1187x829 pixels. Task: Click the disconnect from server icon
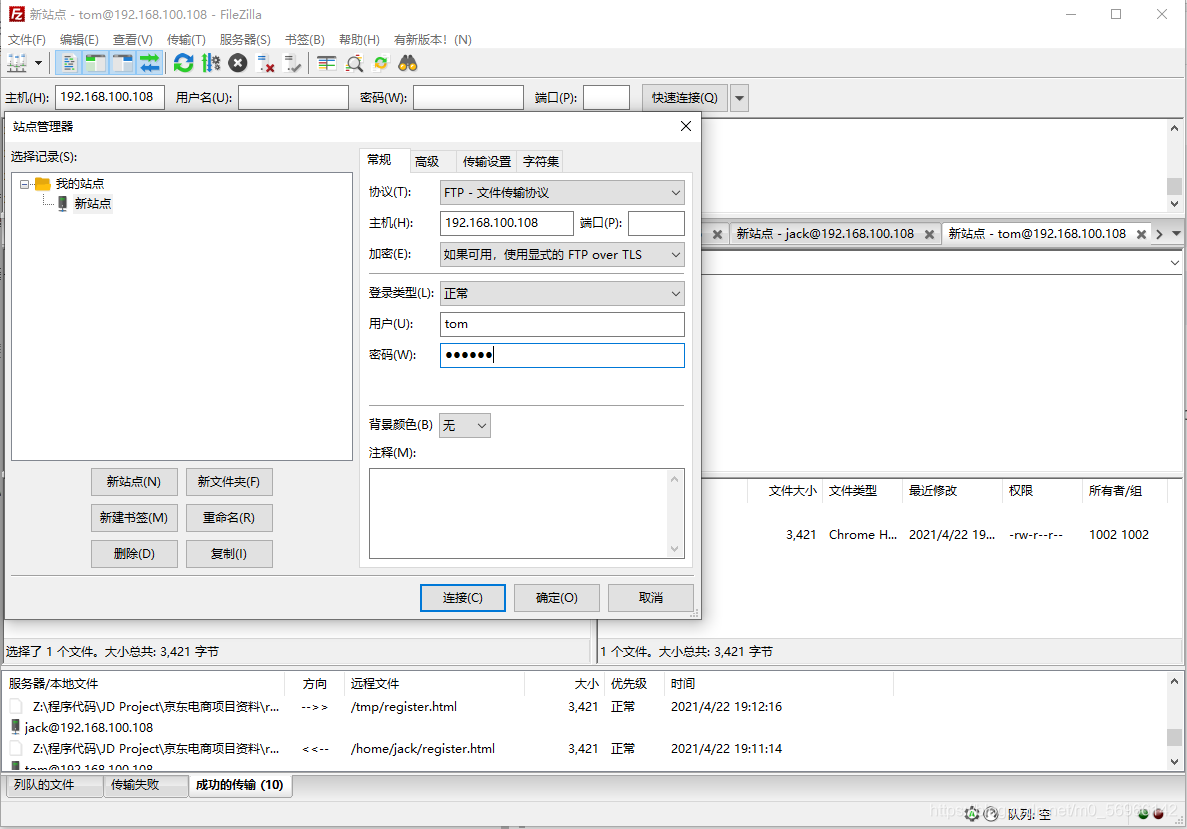pyautogui.click(x=265, y=64)
